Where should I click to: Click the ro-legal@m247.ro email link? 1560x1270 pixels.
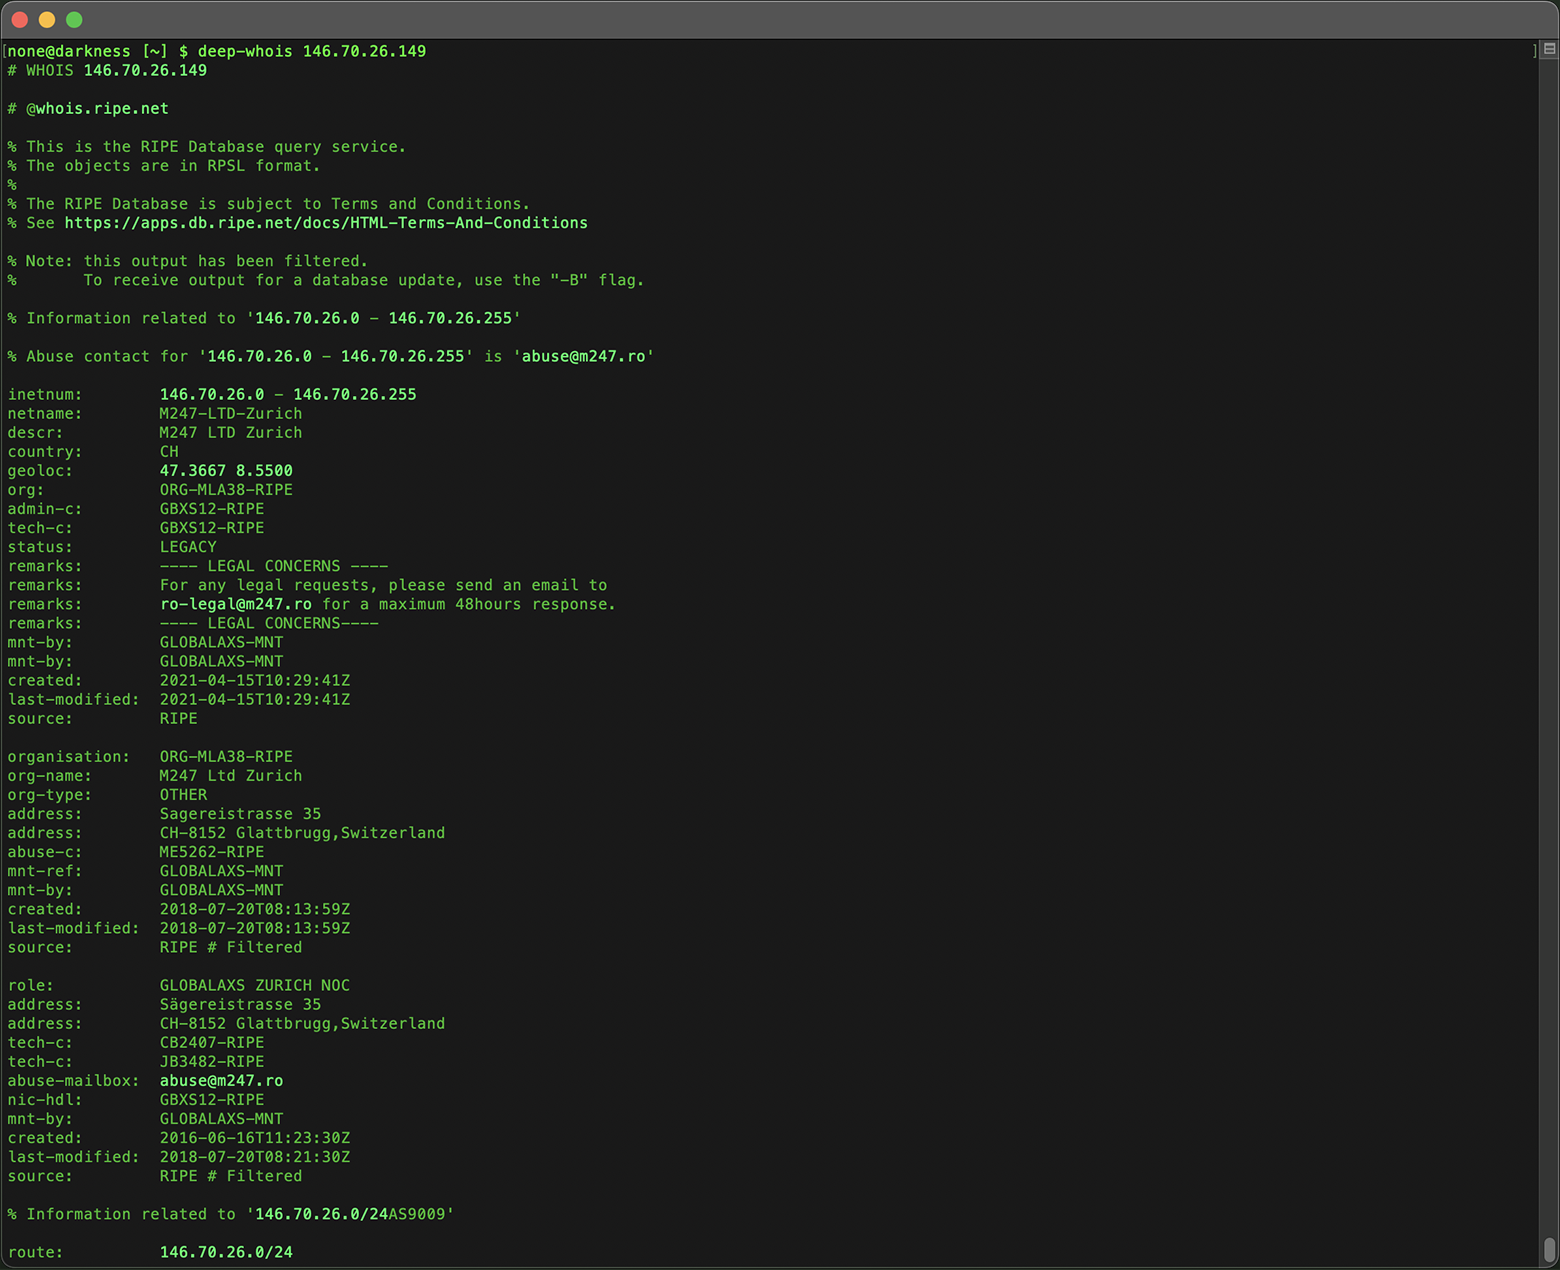click(235, 604)
